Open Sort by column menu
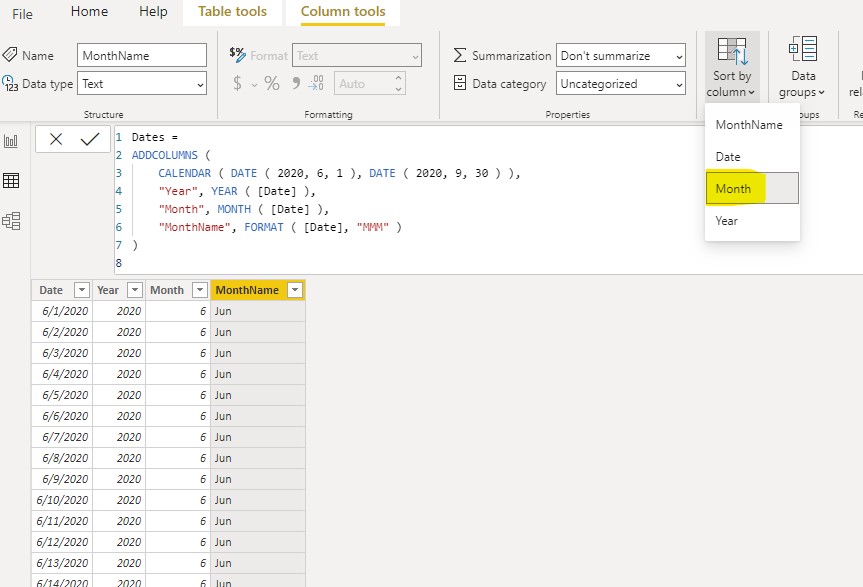The width and height of the screenshot is (863, 587). point(731,67)
